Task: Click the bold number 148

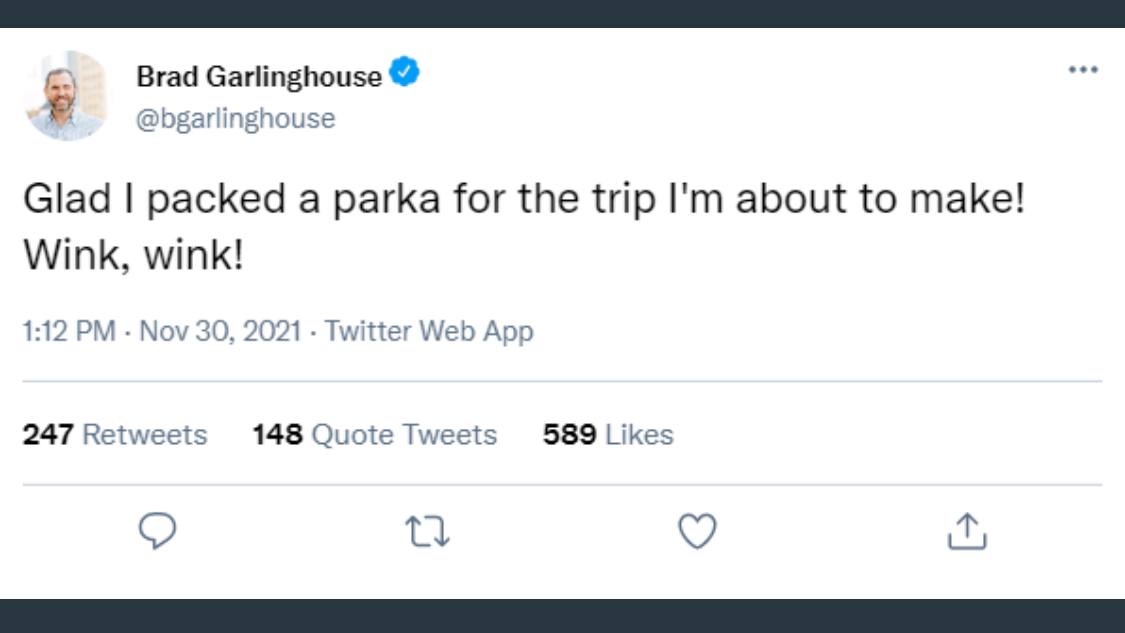Action: point(277,435)
